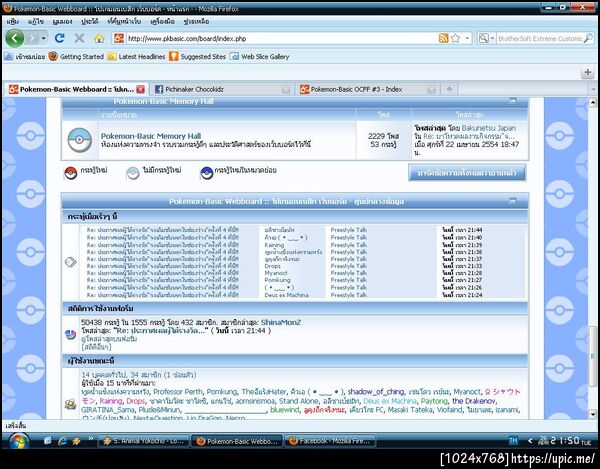The height and width of the screenshot is (469, 600).
Task: Click the first bookmark toolbar folder icon
Action: point(8,57)
